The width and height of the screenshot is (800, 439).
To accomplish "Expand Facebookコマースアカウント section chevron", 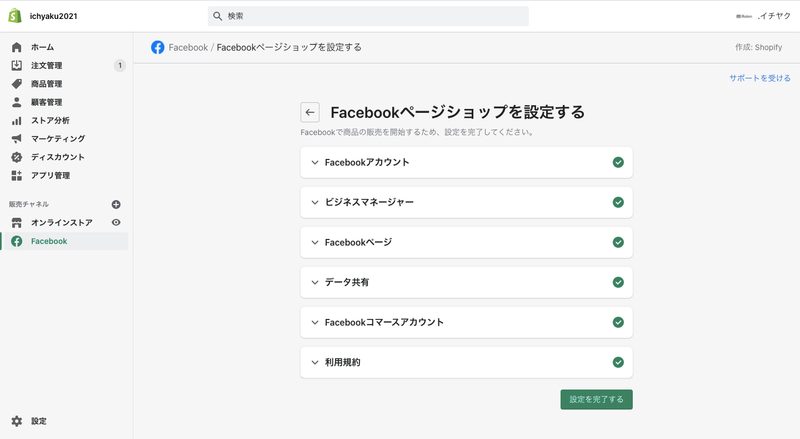I will [x=315, y=323].
